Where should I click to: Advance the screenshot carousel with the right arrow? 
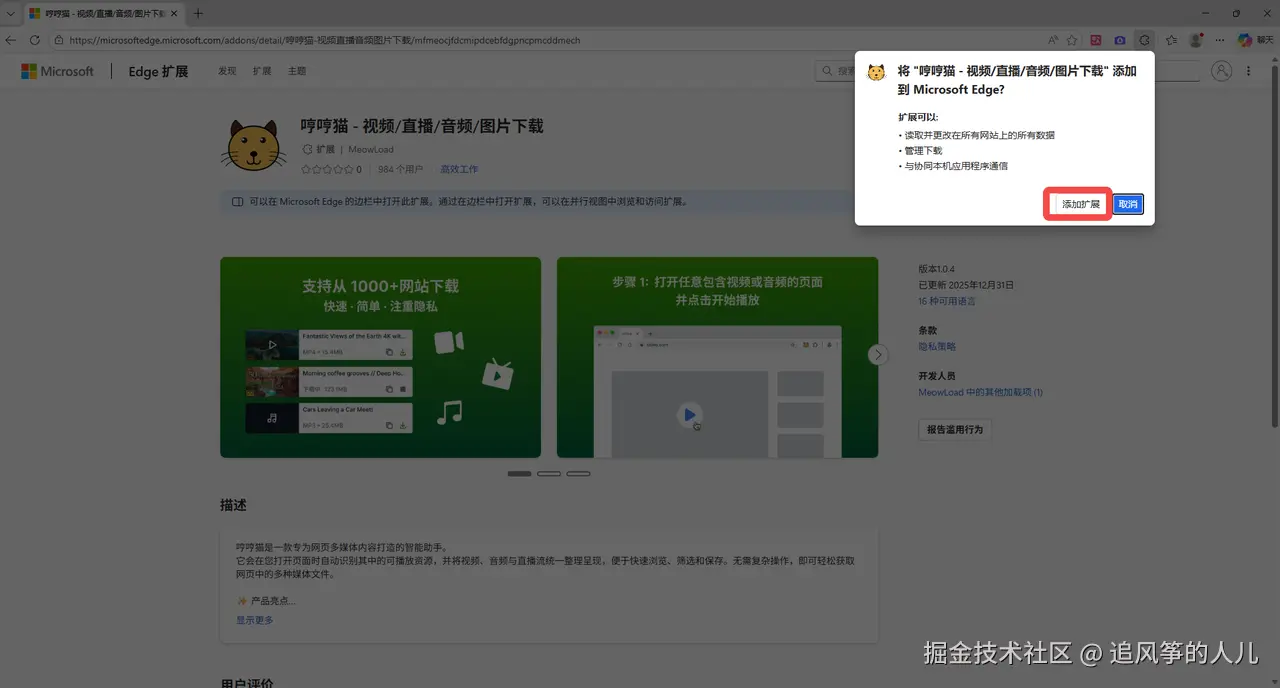(x=878, y=355)
